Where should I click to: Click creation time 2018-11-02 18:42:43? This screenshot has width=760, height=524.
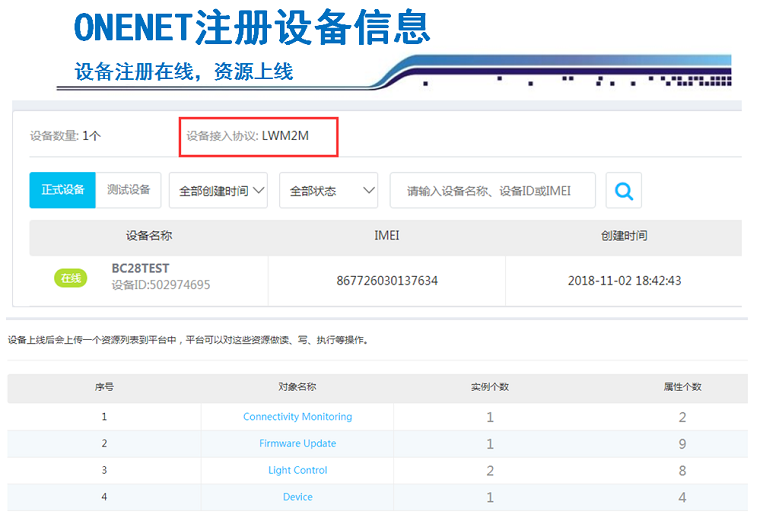(624, 281)
